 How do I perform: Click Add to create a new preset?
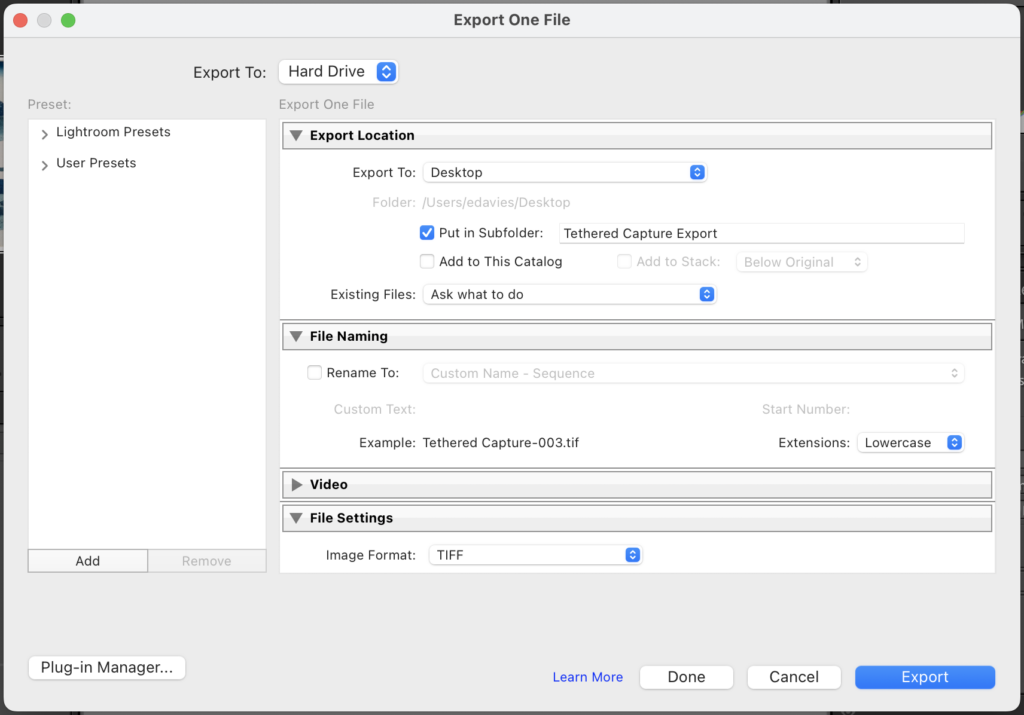pyautogui.click(x=87, y=560)
